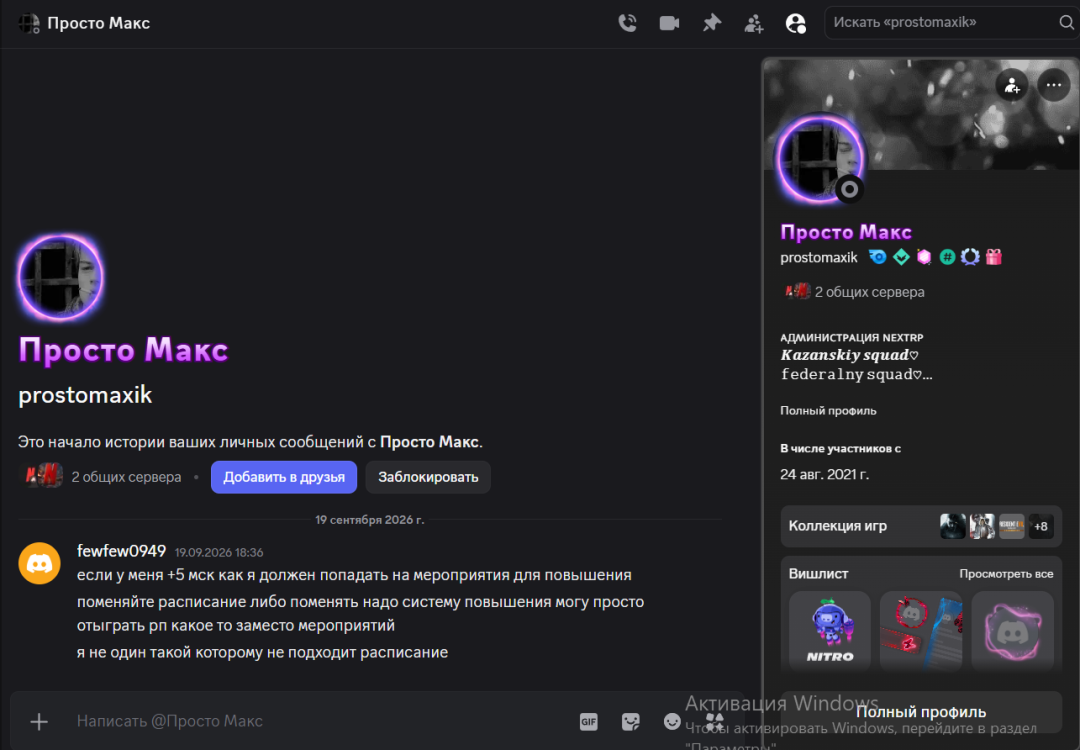Click the large chat intro avatar

[61, 278]
